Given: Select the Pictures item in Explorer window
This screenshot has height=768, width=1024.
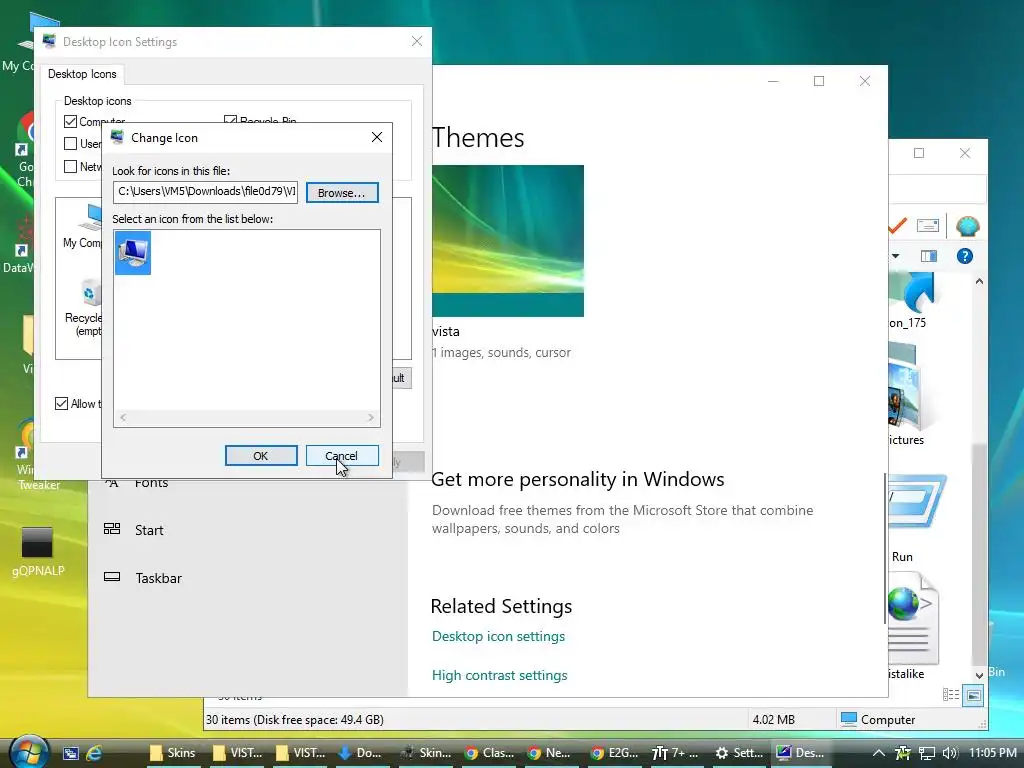Looking at the screenshot, I should [906, 395].
